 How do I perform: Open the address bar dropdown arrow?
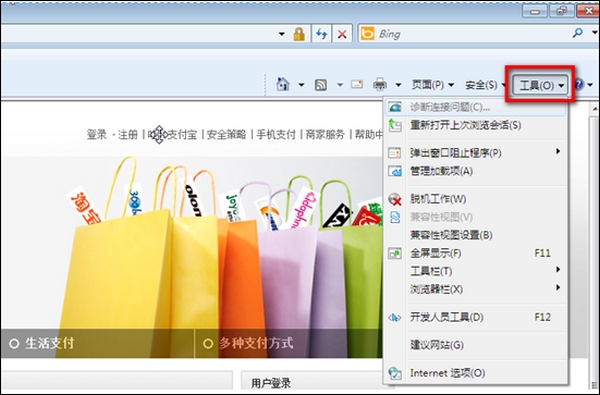coord(282,34)
